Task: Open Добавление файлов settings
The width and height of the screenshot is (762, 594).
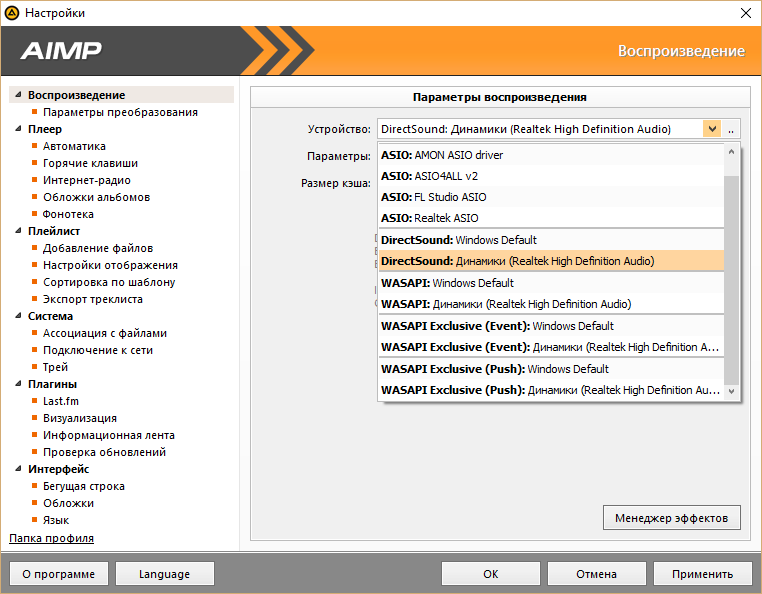Action: click(98, 248)
